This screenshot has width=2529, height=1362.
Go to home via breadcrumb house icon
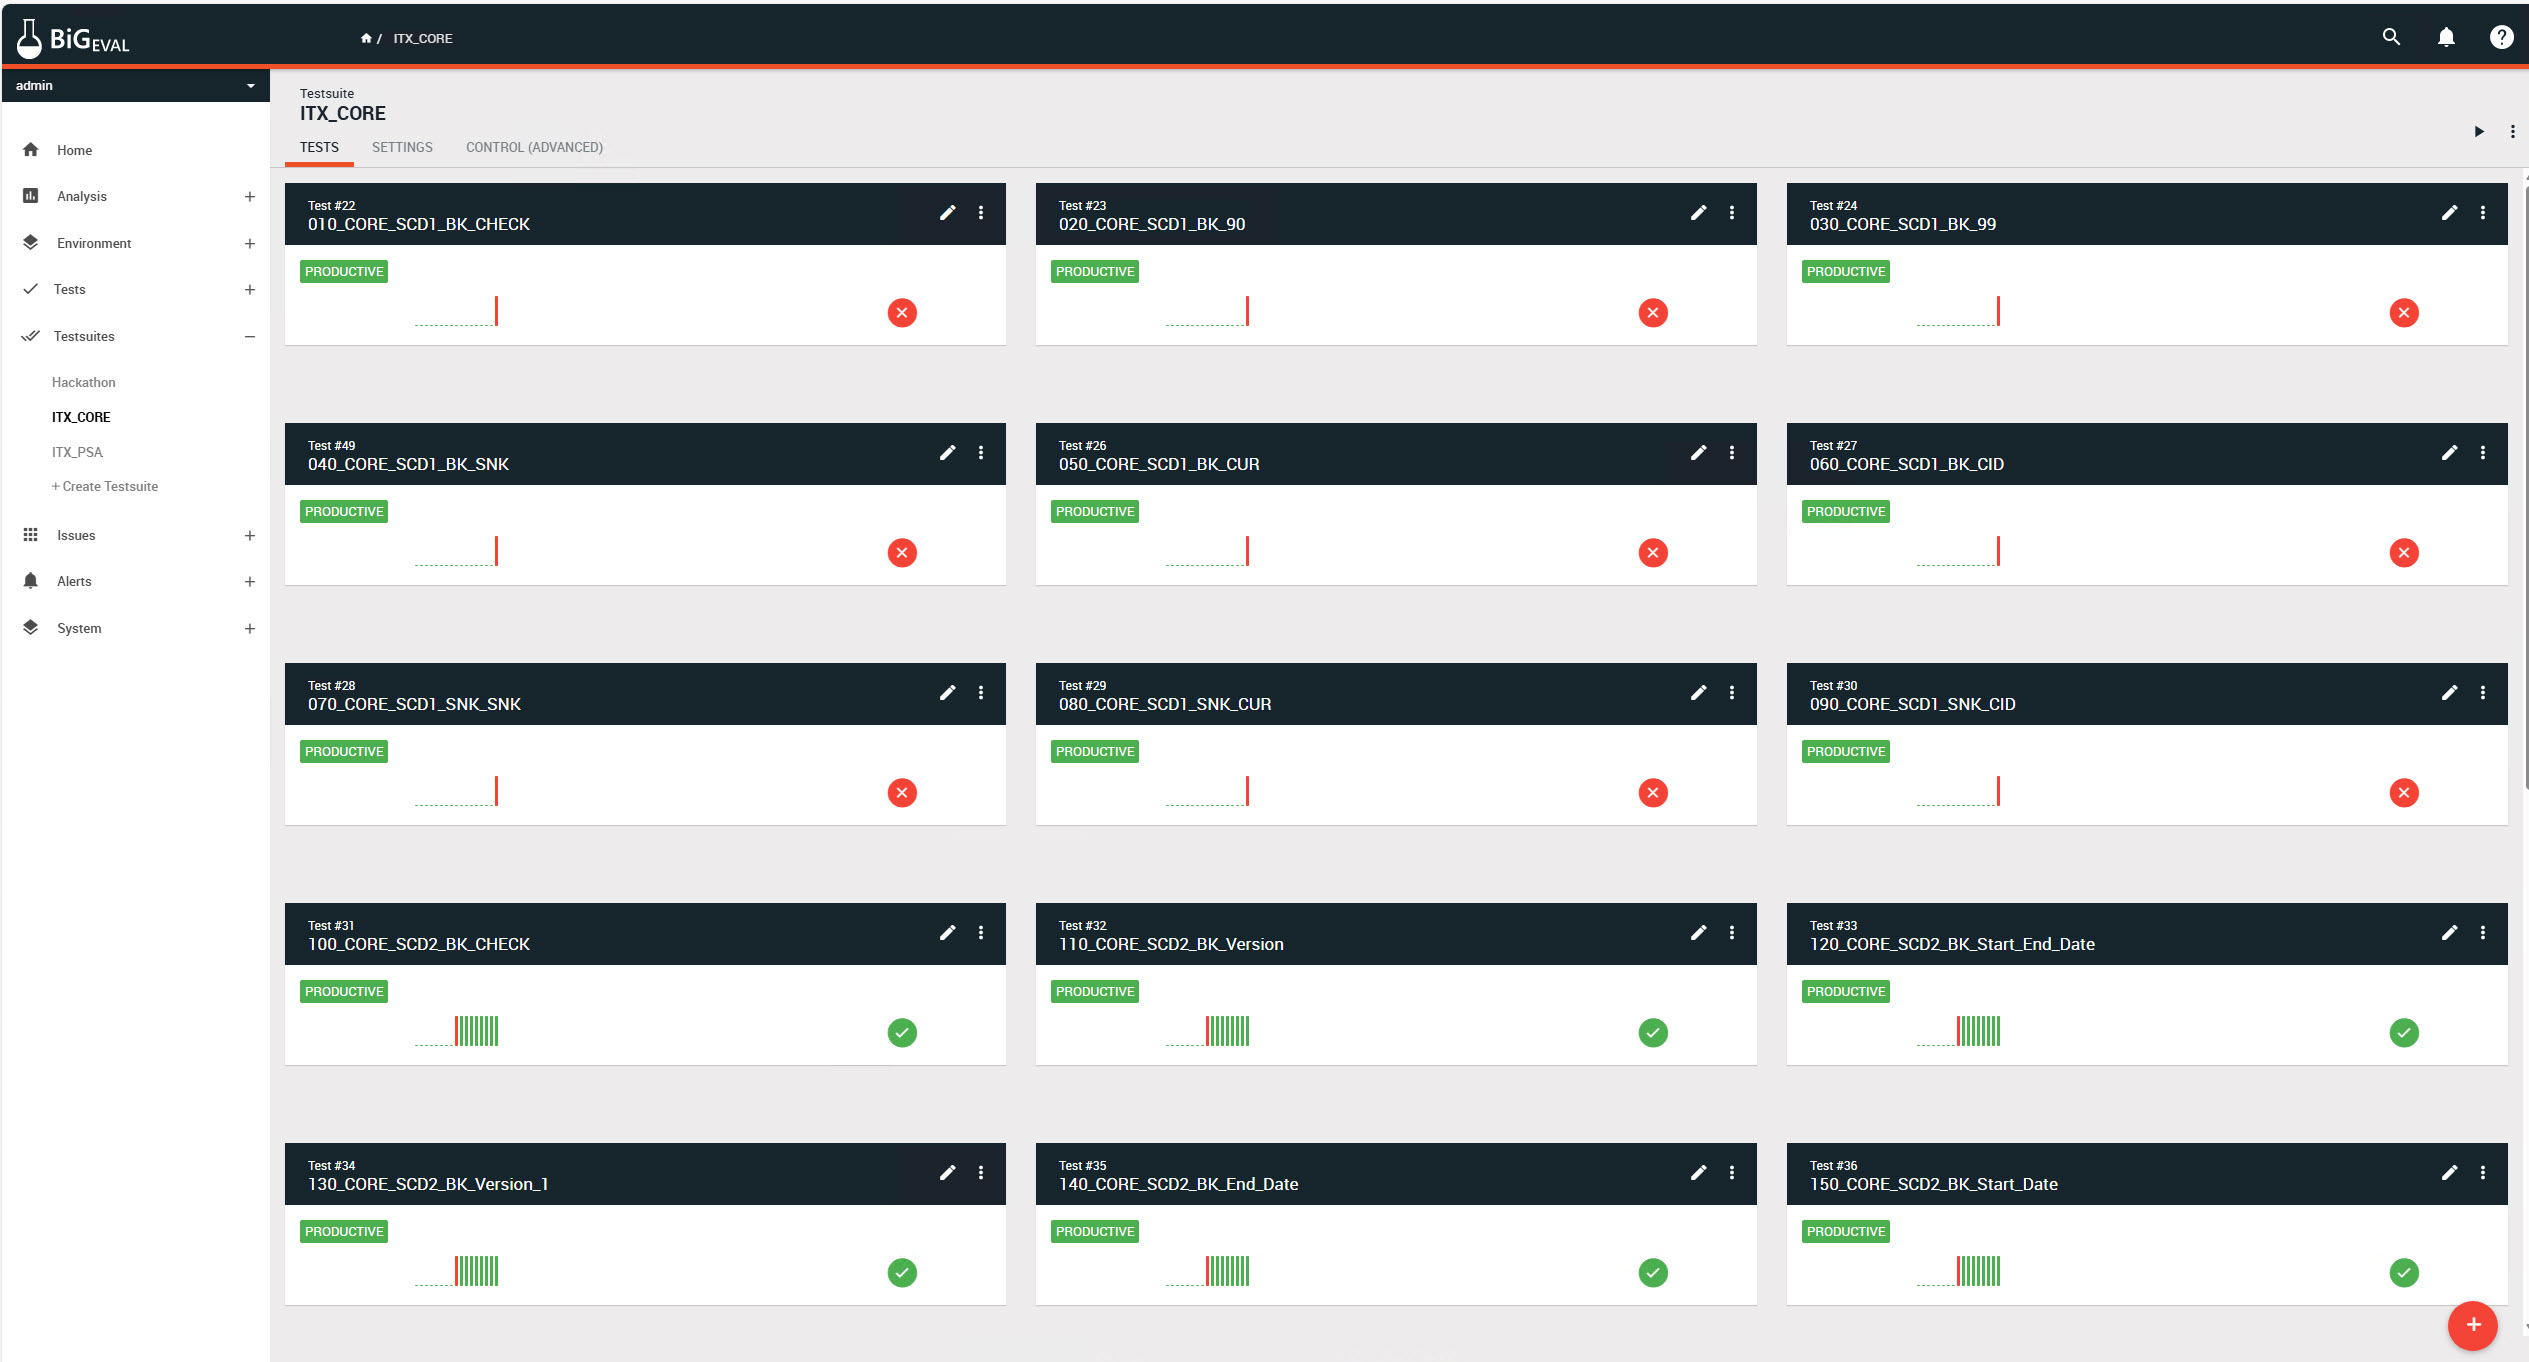[x=366, y=38]
